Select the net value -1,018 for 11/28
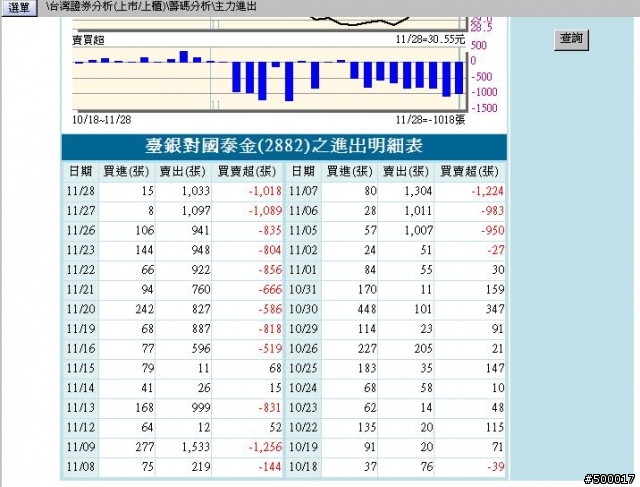The image size is (640, 487). [x=265, y=191]
